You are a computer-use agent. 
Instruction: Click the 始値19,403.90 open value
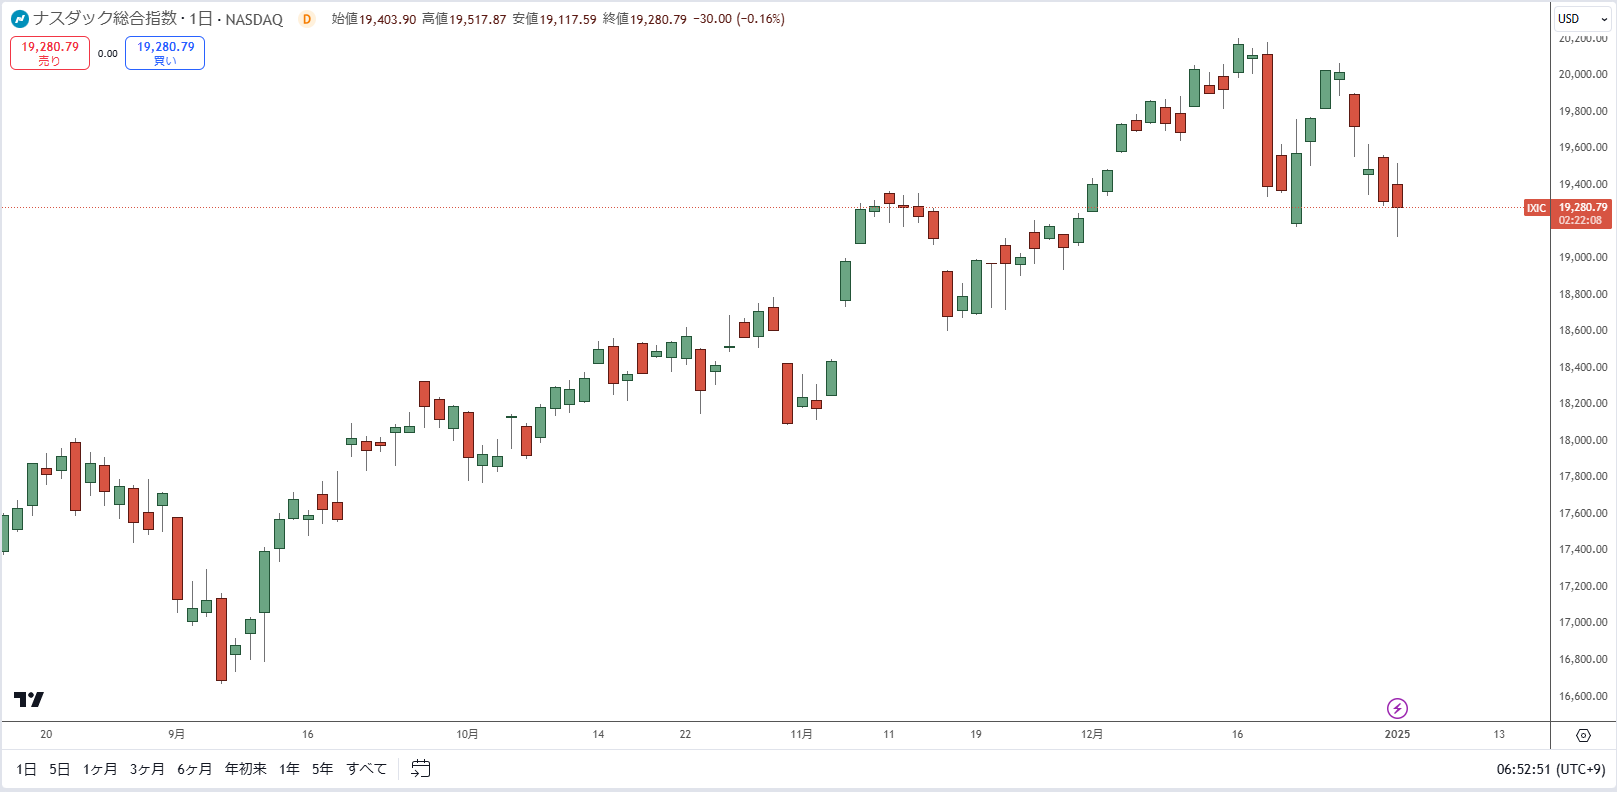click(374, 19)
